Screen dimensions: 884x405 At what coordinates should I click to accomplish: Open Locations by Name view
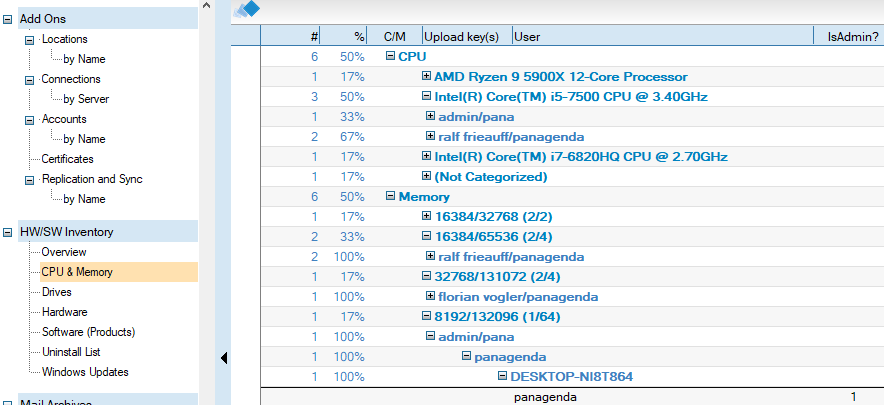84,59
